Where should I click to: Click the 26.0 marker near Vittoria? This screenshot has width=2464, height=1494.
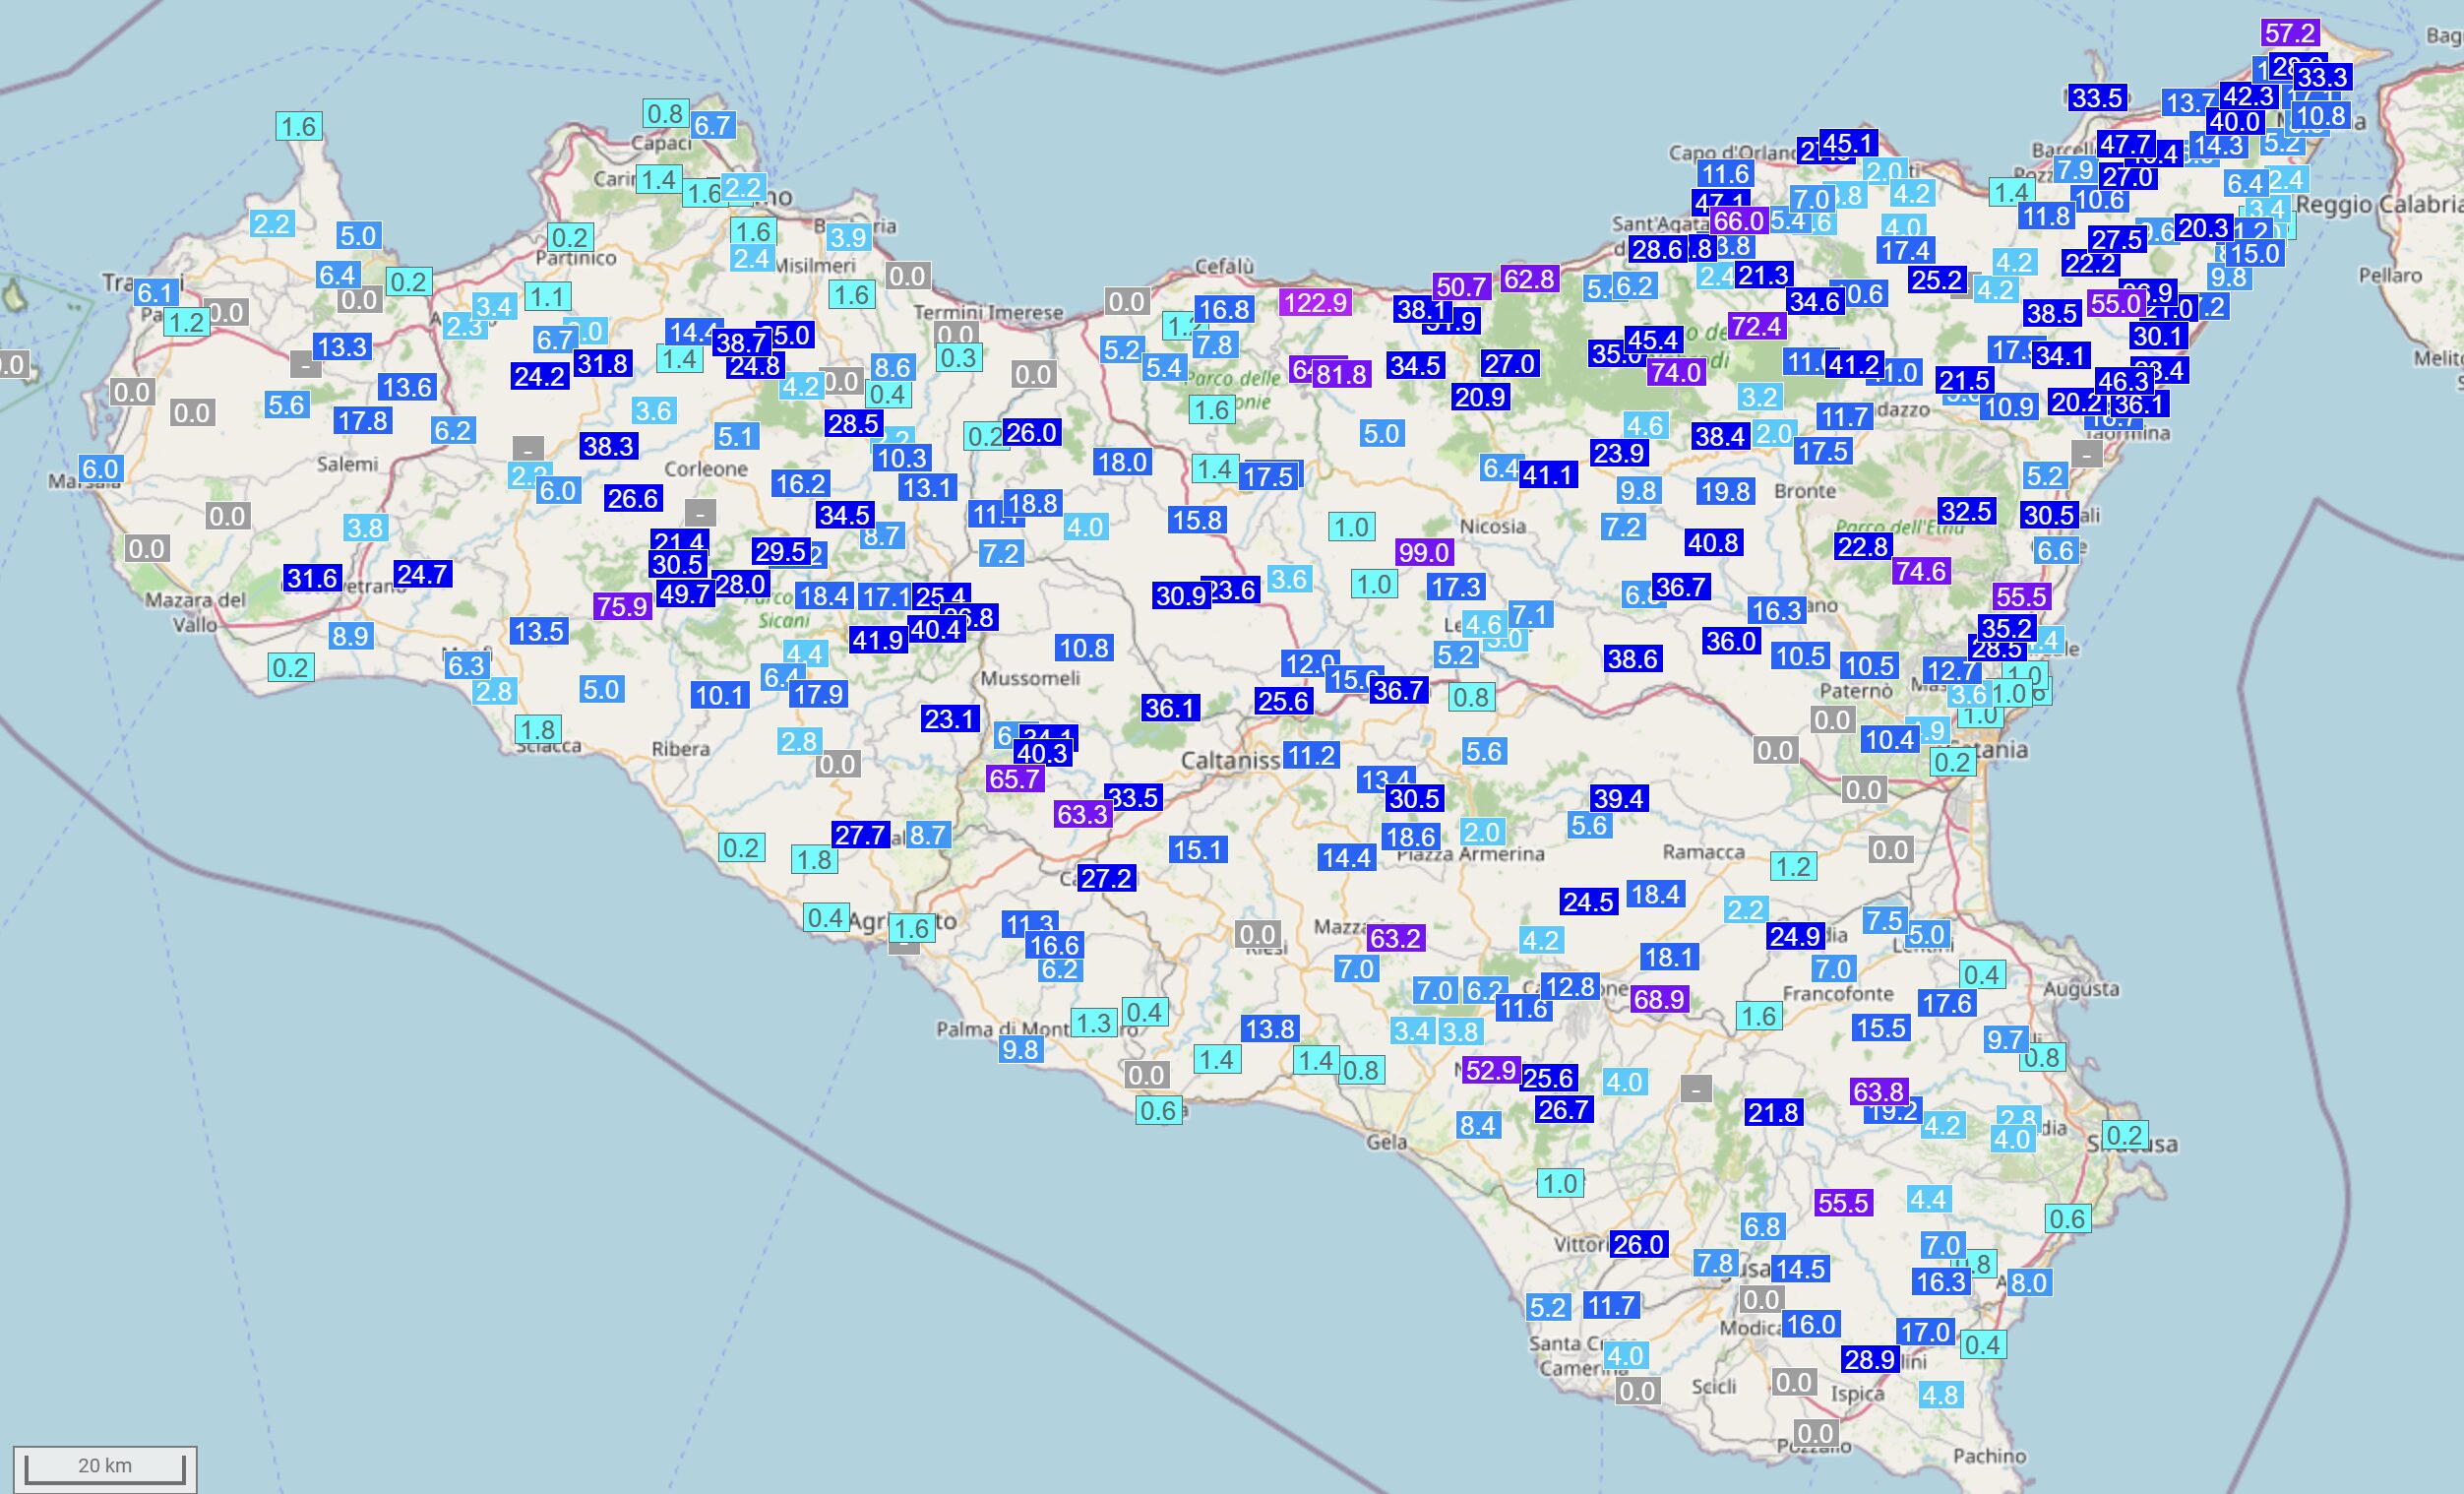pyautogui.click(x=1639, y=1245)
